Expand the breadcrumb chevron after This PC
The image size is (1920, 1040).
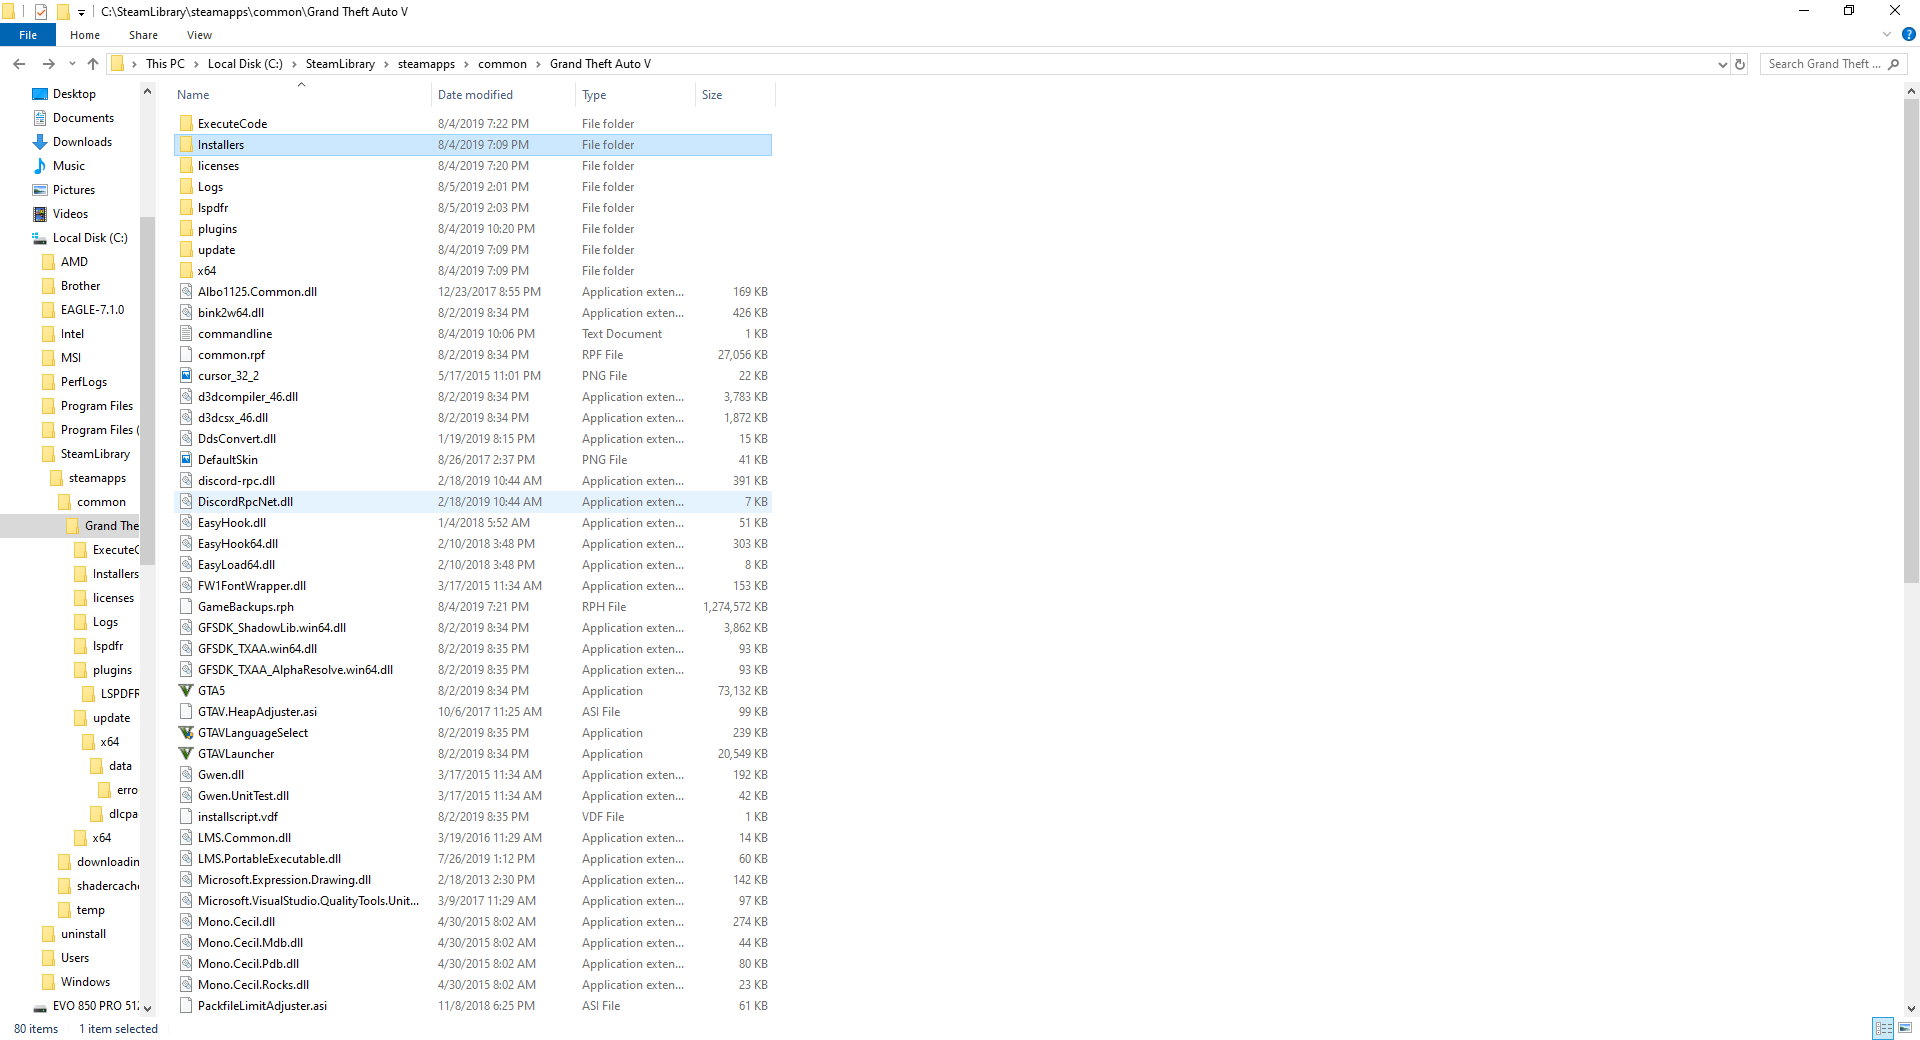pyautogui.click(x=196, y=64)
